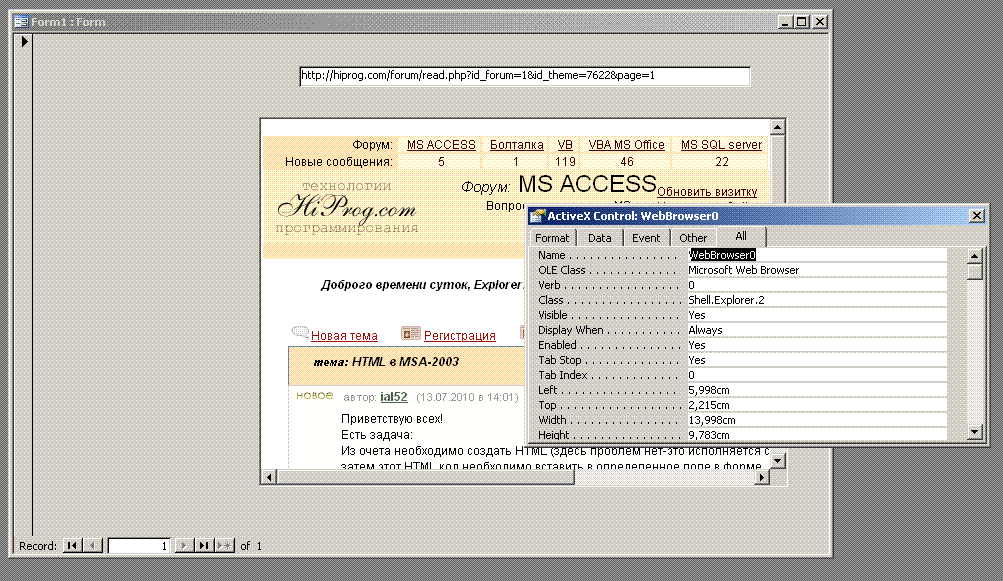
Task: Click the Новая тема link
Action: (344, 335)
